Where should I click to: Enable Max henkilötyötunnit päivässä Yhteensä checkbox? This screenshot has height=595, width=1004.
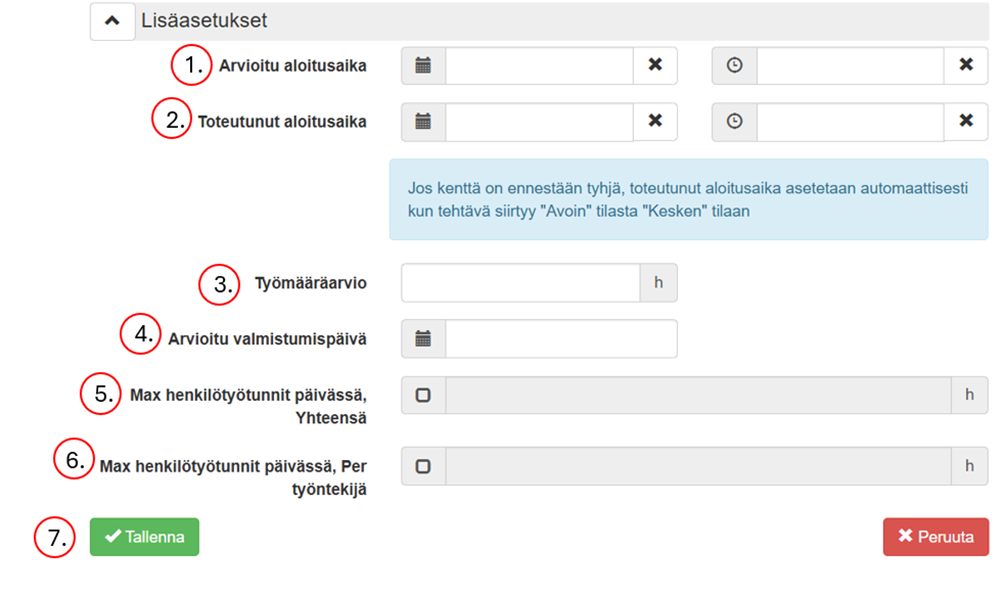tap(423, 395)
